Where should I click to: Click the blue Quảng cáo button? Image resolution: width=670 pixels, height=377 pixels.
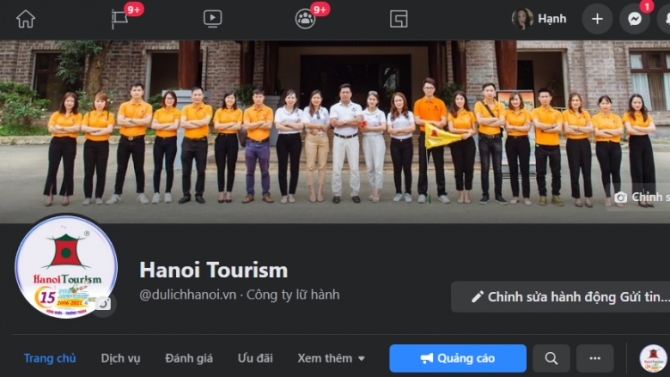pos(458,358)
